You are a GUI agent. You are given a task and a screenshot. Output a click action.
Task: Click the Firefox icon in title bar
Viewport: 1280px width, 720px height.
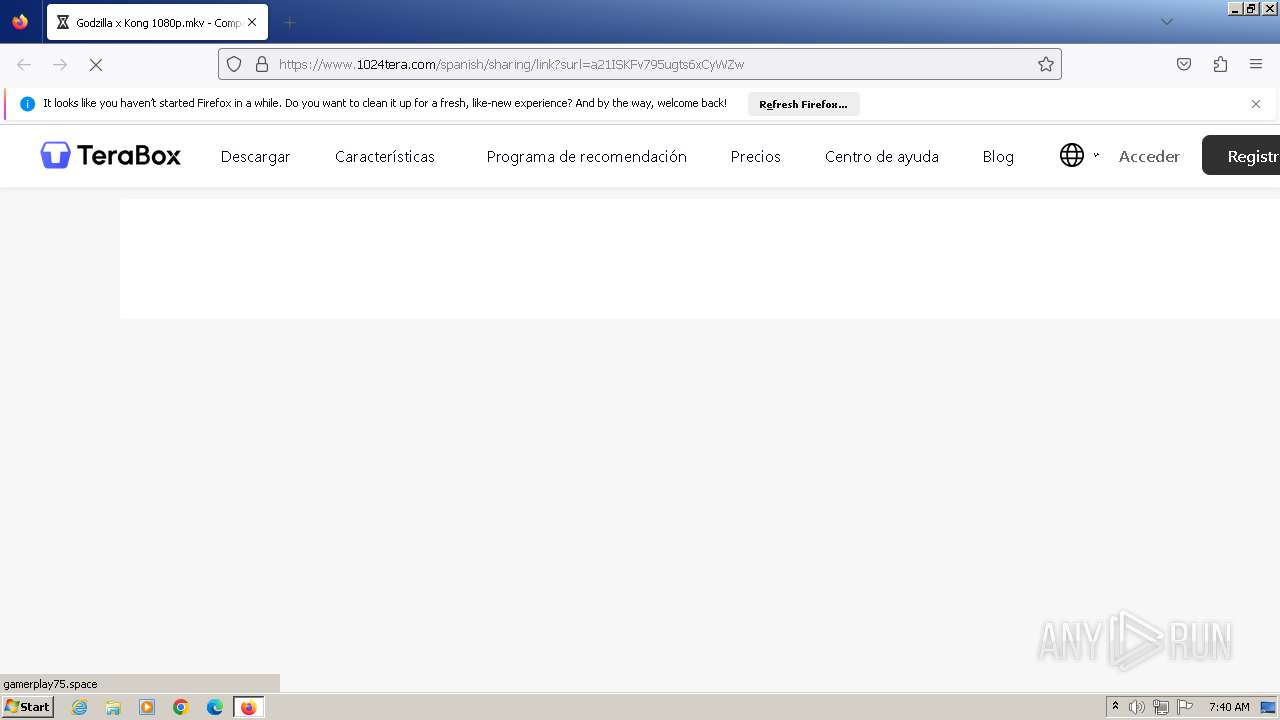tap(20, 22)
